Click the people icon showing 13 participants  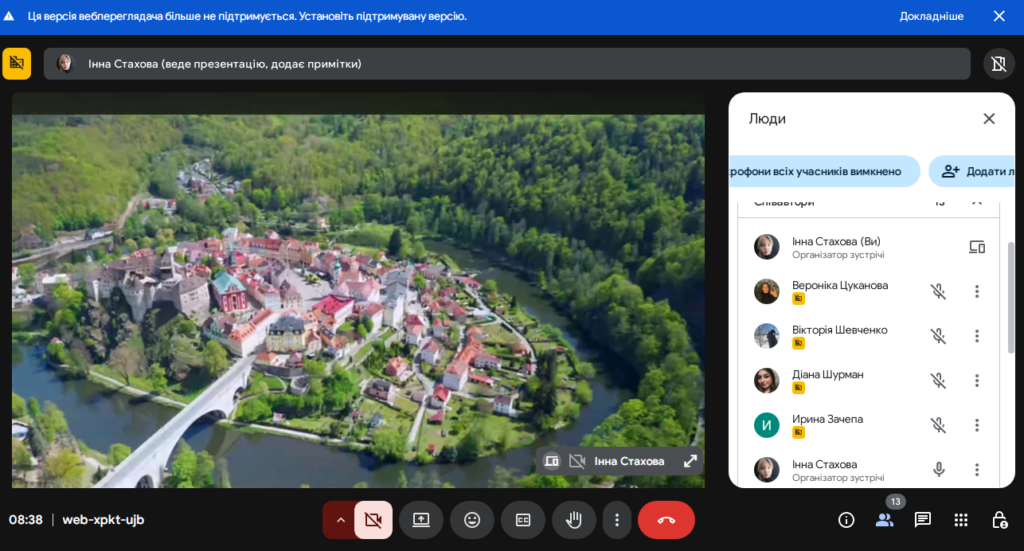coord(884,520)
